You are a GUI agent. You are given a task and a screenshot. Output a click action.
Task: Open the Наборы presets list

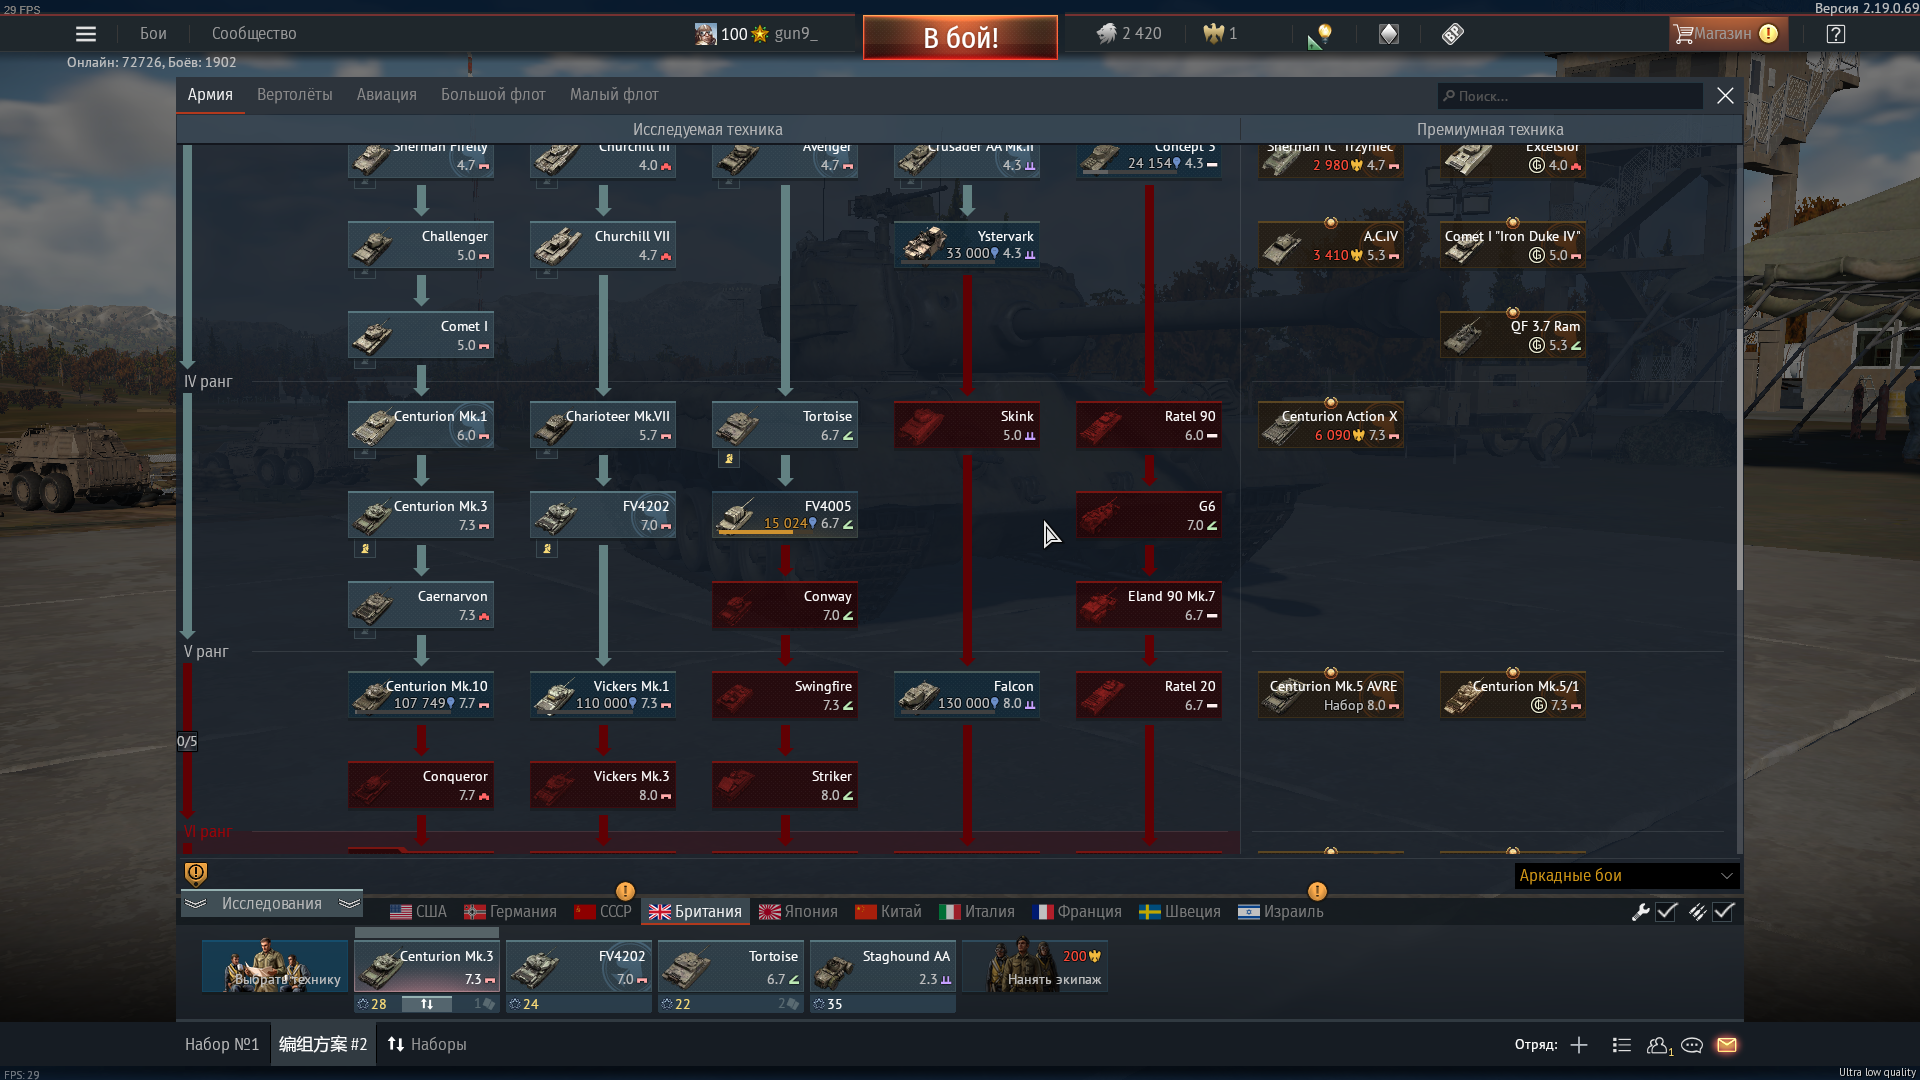(427, 1045)
